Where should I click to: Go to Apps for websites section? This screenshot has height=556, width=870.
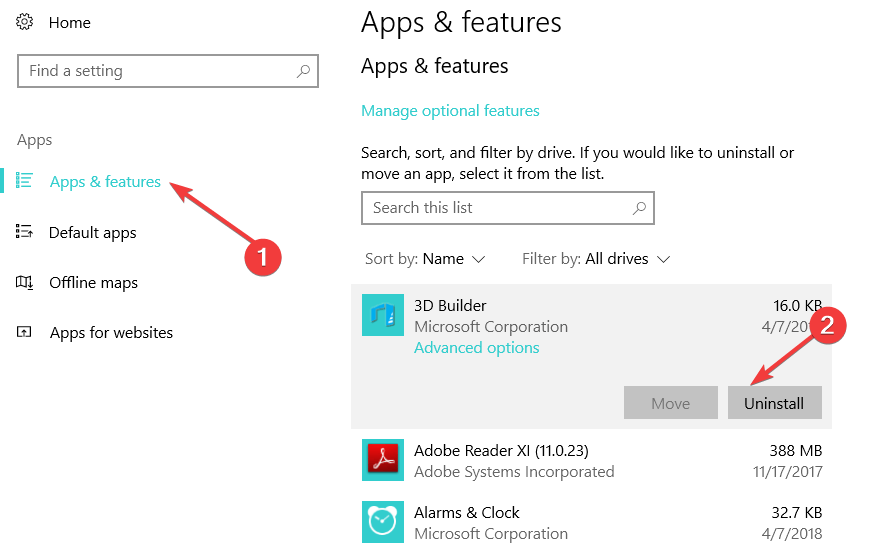point(111,333)
